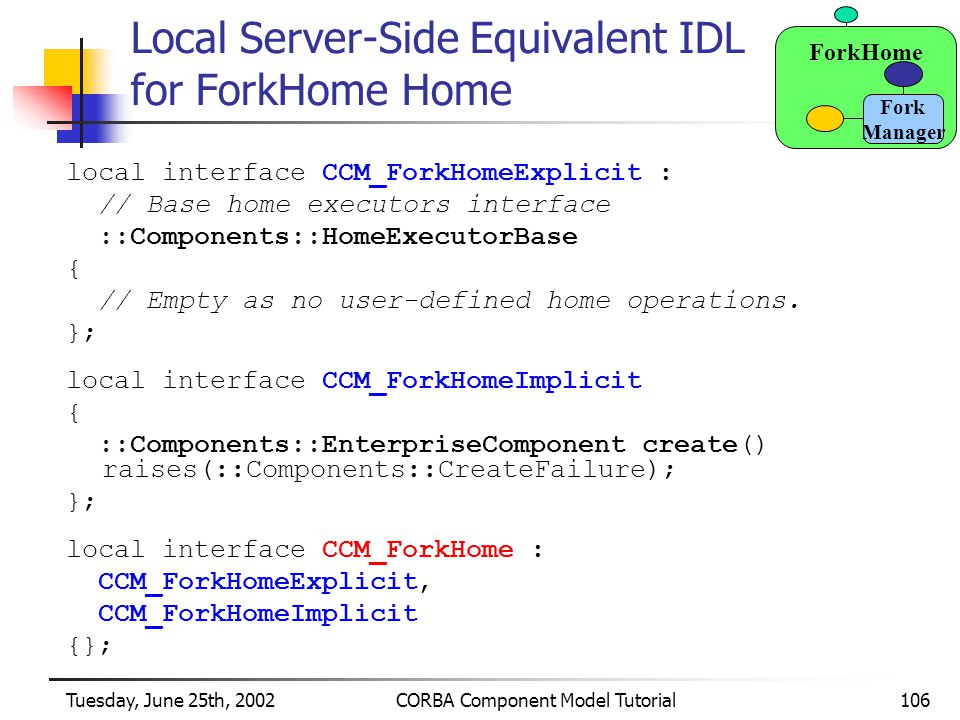Image resolution: width=960 pixels, height=720 pixels.
Task: Click the footer date 'Tuesday, June 25th, 2002'
Action: (170, 700)
